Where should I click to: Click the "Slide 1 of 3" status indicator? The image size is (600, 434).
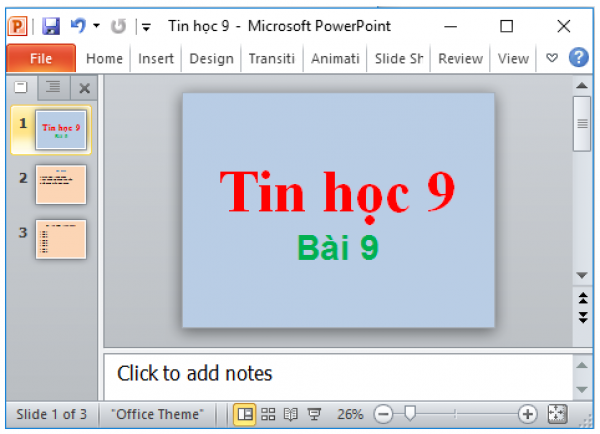[x=52, y=414]
